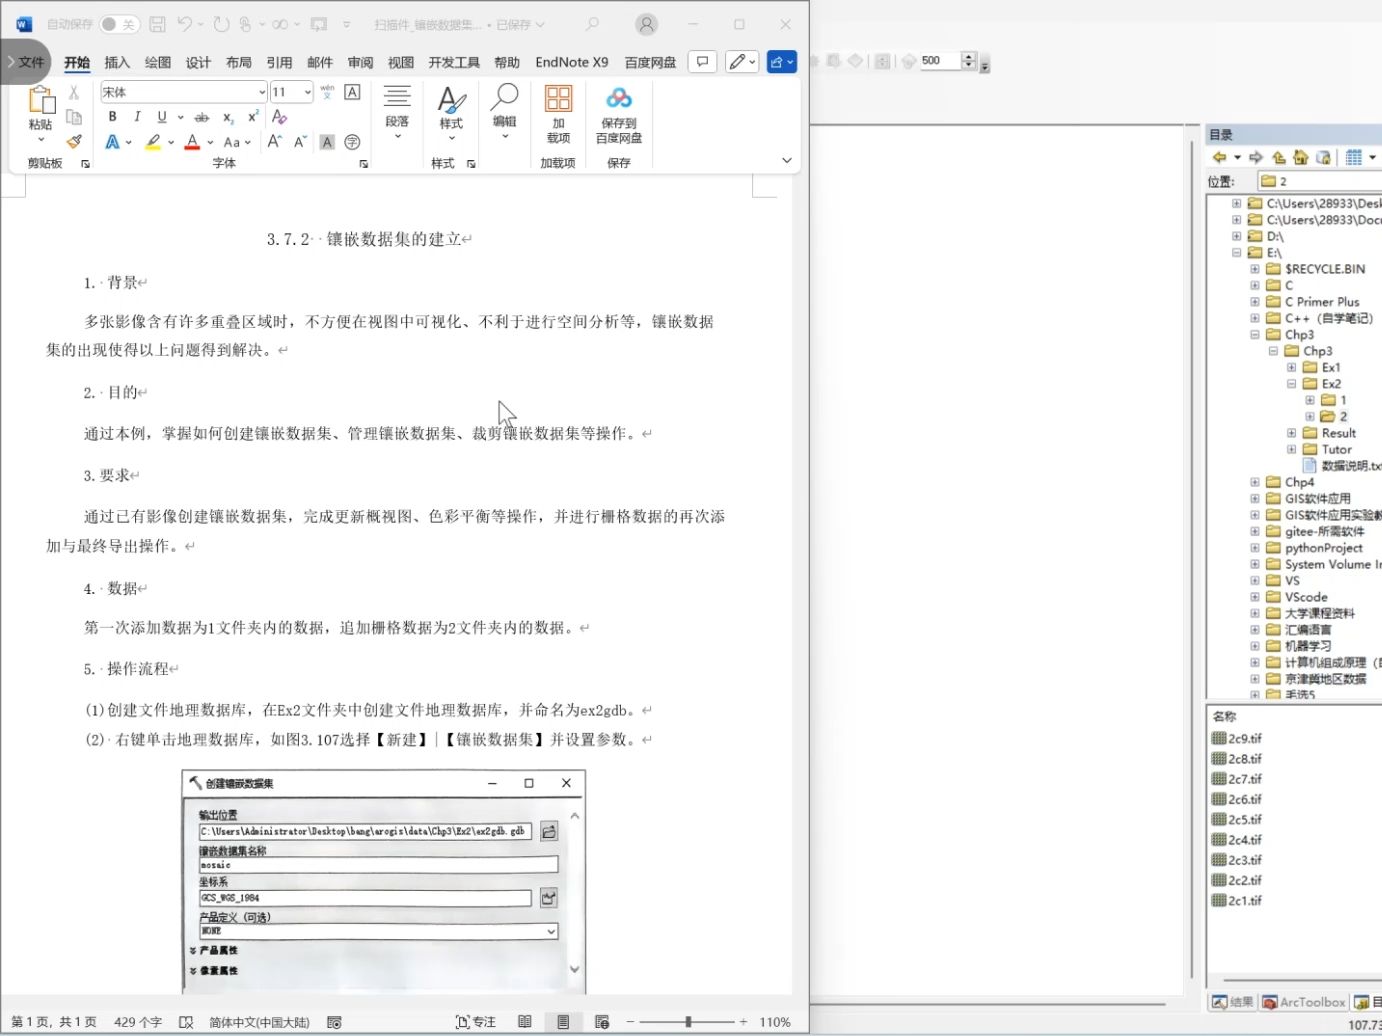Apply subscript formatting
Viewport: 1382px width, 1036px height.
tap(228, 117)
